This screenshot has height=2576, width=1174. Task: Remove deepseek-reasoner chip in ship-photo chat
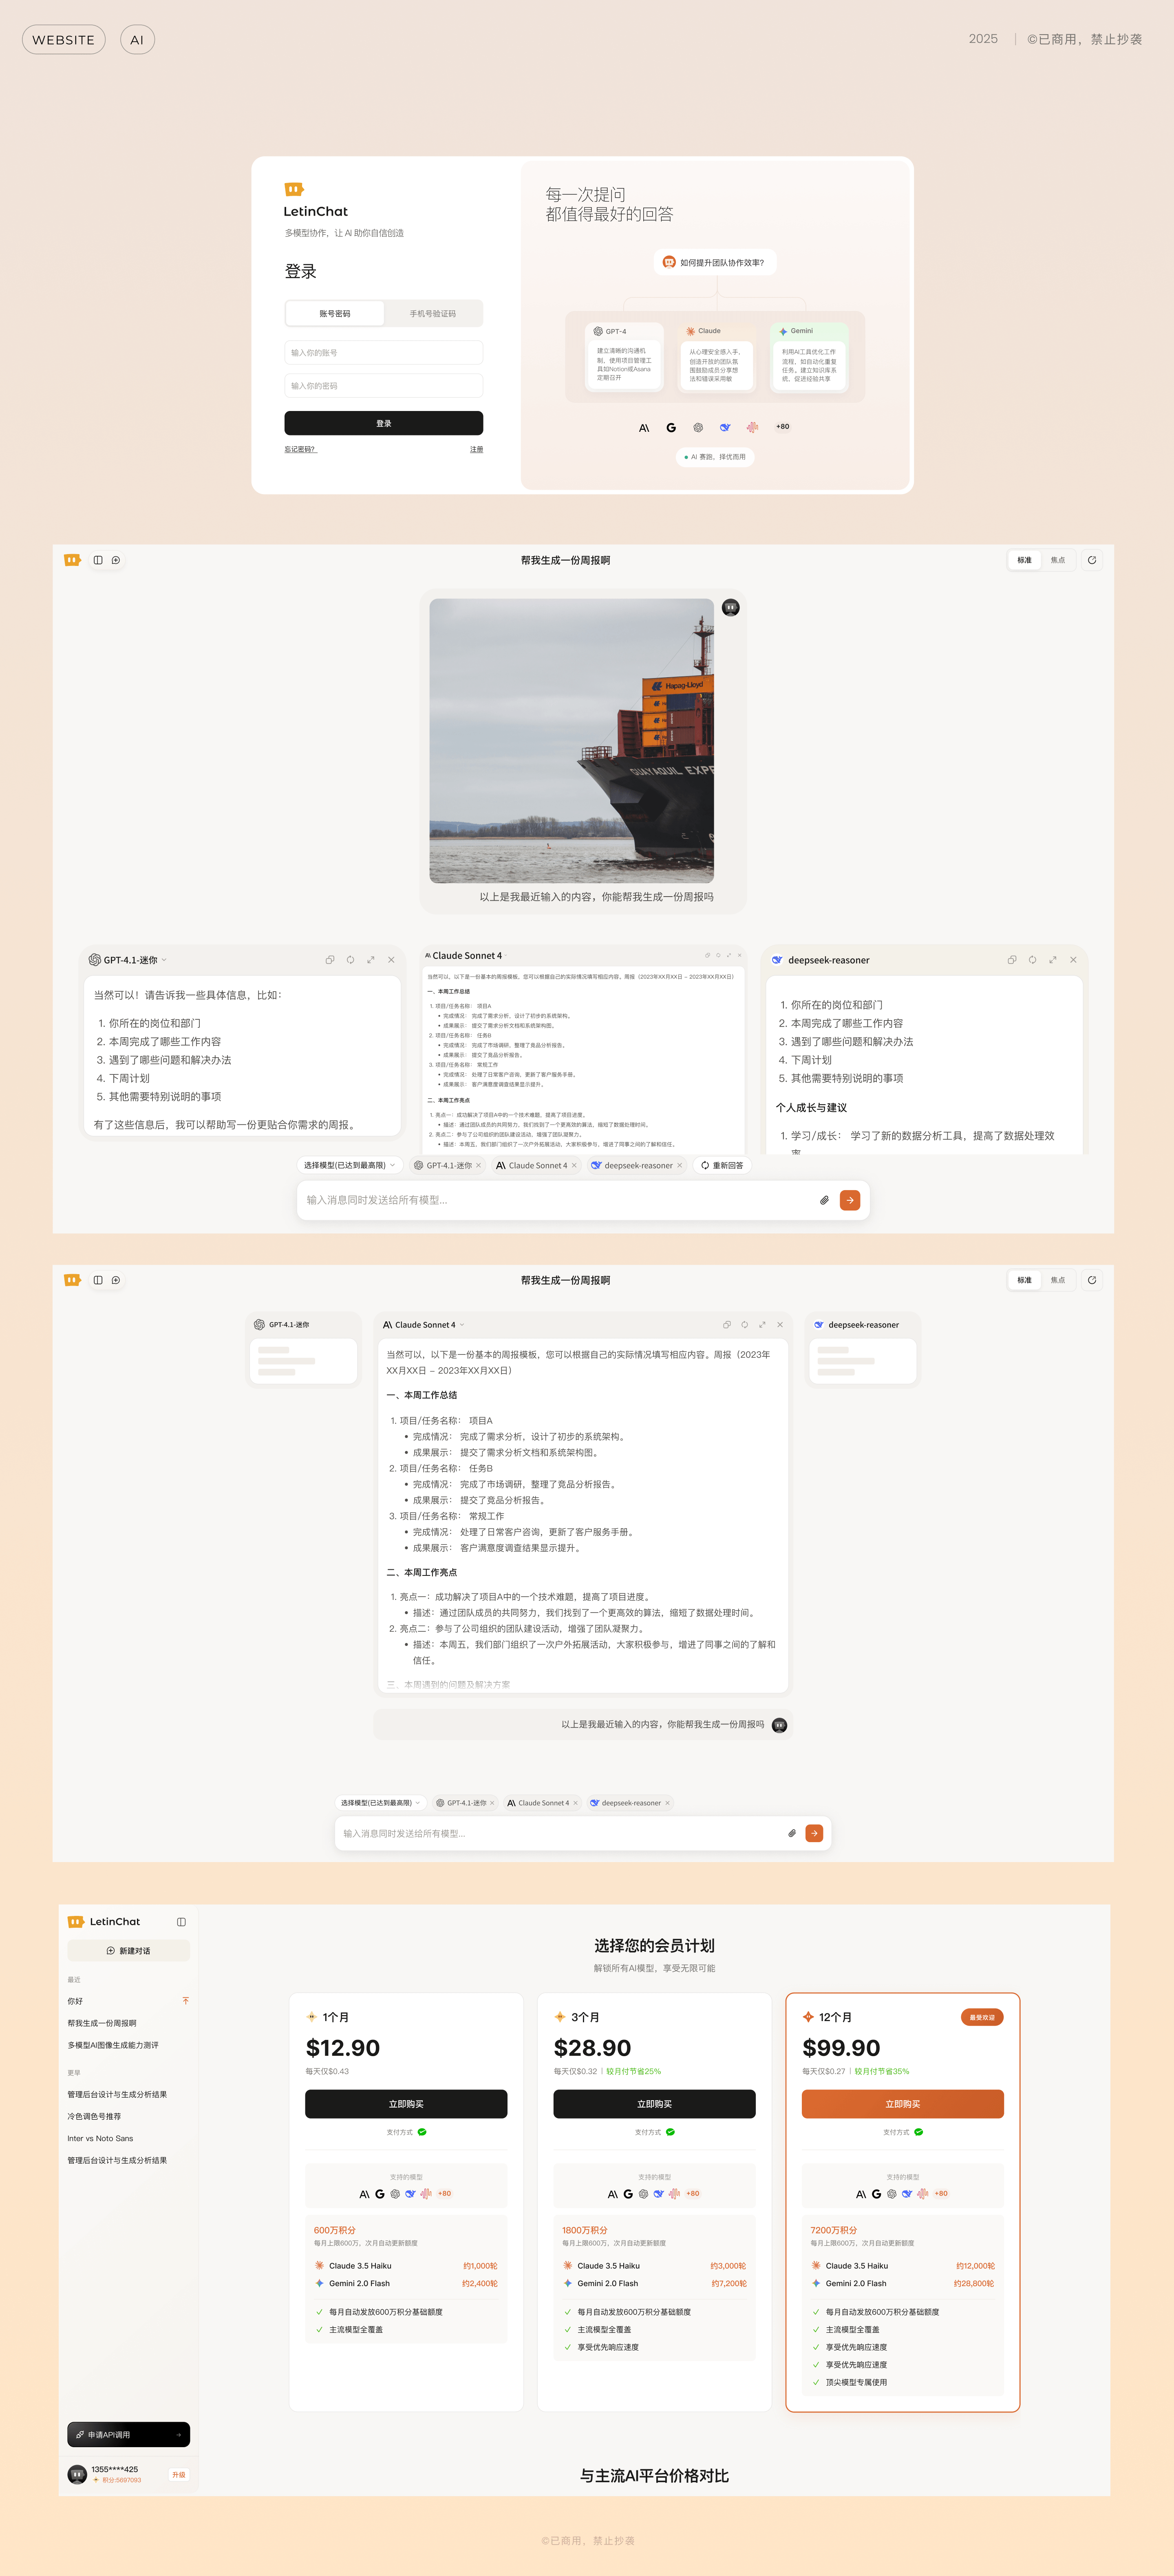679,1165
